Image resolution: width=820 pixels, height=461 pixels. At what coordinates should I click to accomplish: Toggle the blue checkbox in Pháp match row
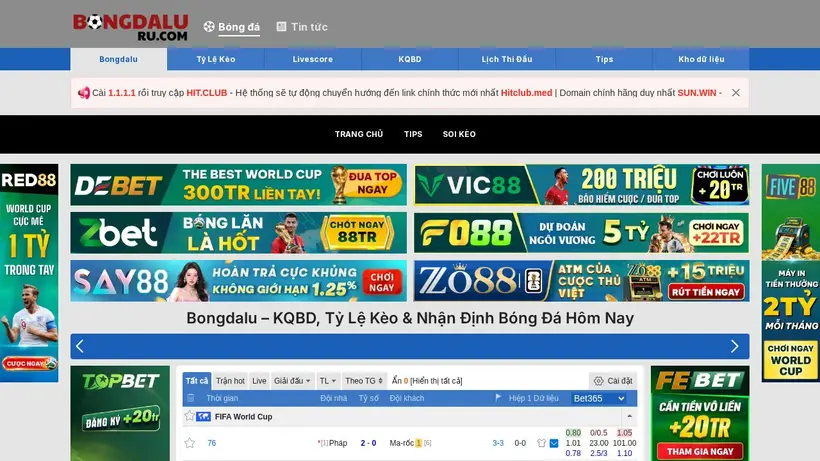coord(554,443)
